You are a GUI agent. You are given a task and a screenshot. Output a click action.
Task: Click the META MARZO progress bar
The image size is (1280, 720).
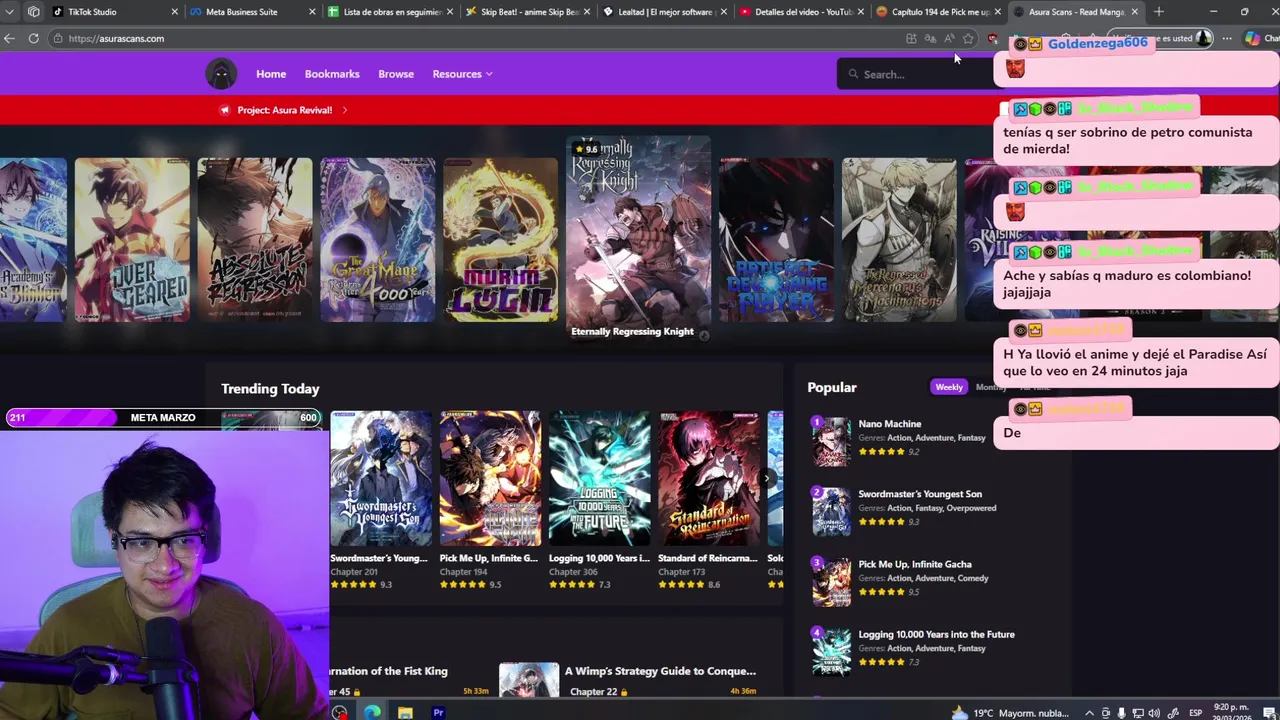coord(163,418)
